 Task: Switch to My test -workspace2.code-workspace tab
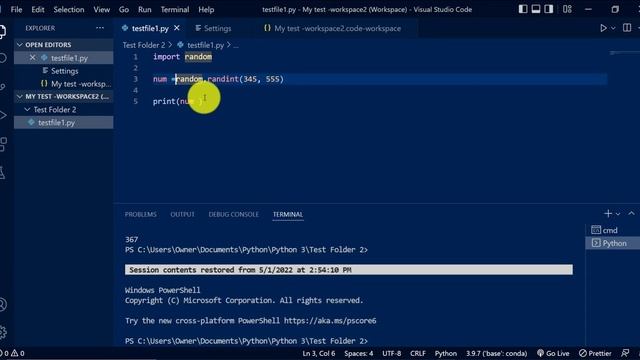click(332, 28)
